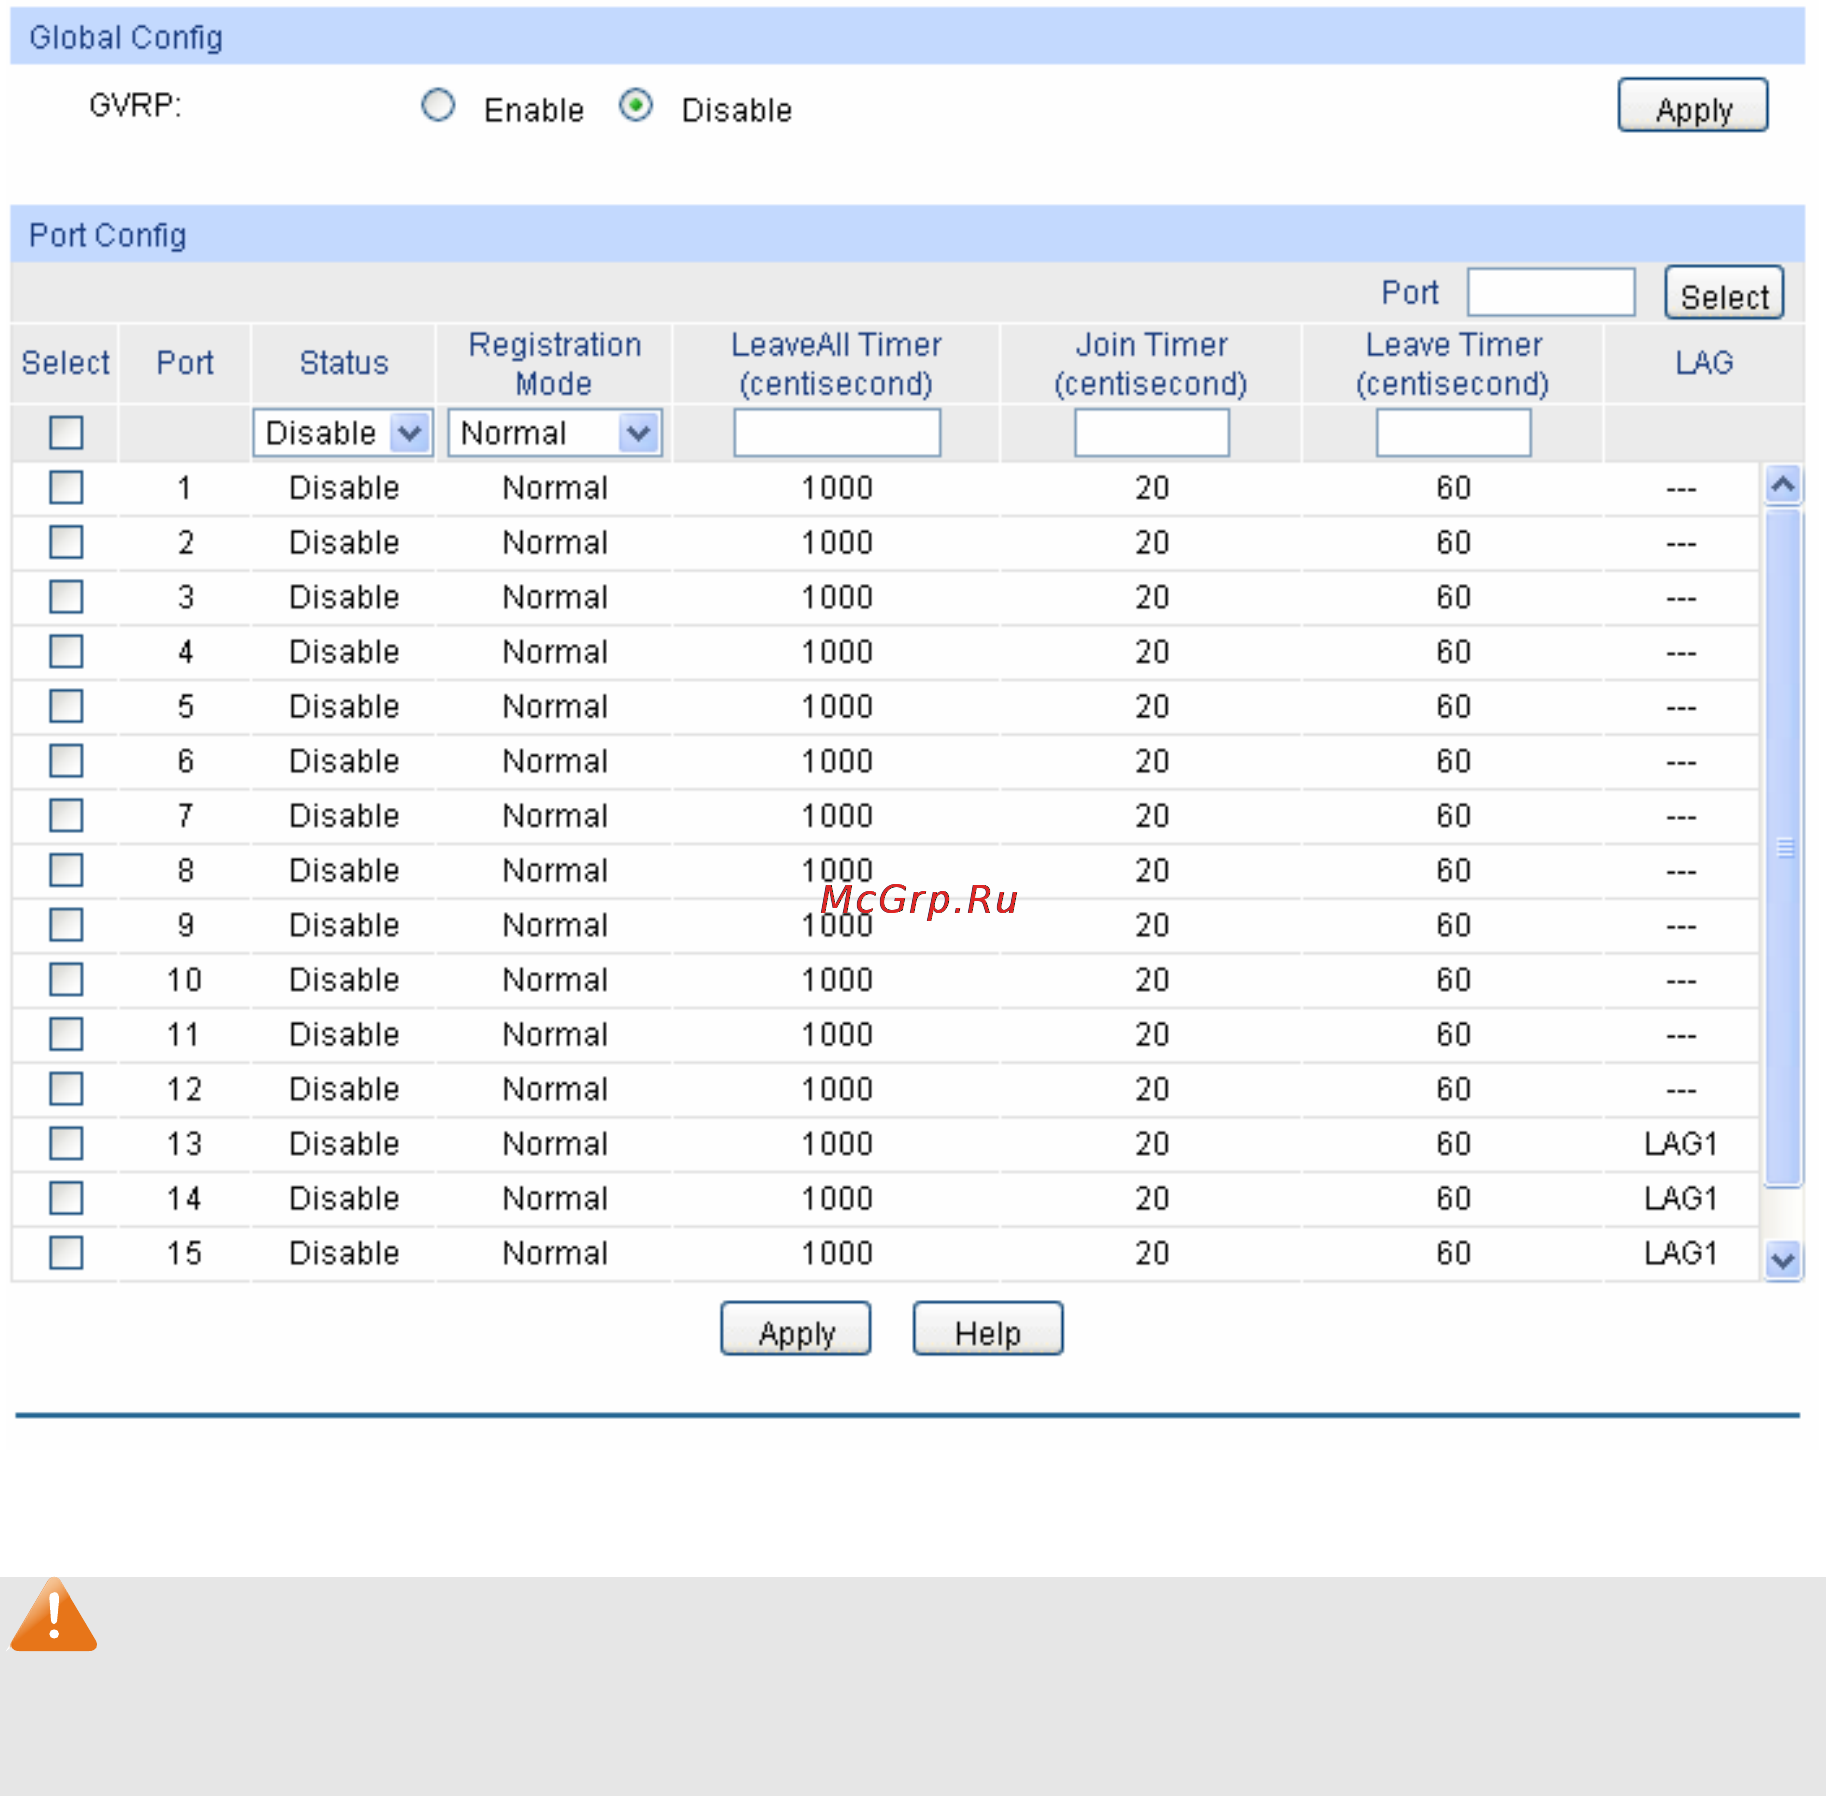Click Leave Timer value 60 for port 10

(1453, 980)
